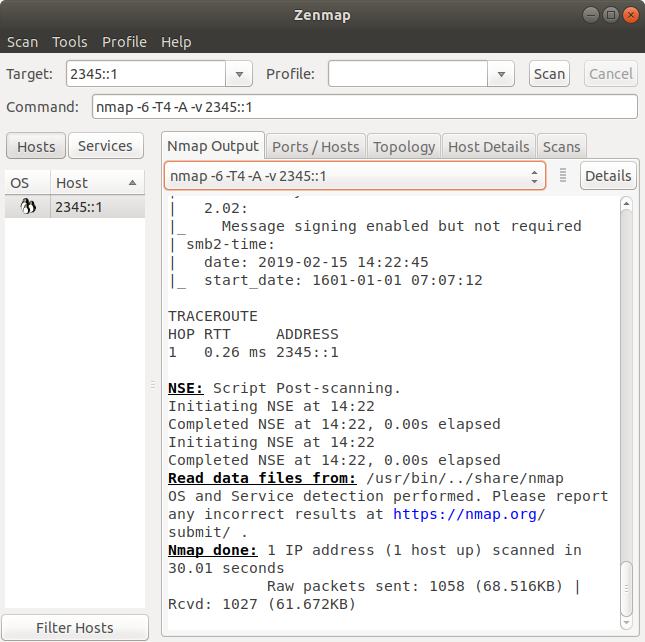Click the pane resize grip beside the scan dropdown
Screen dimensions: 645x642
563,176
